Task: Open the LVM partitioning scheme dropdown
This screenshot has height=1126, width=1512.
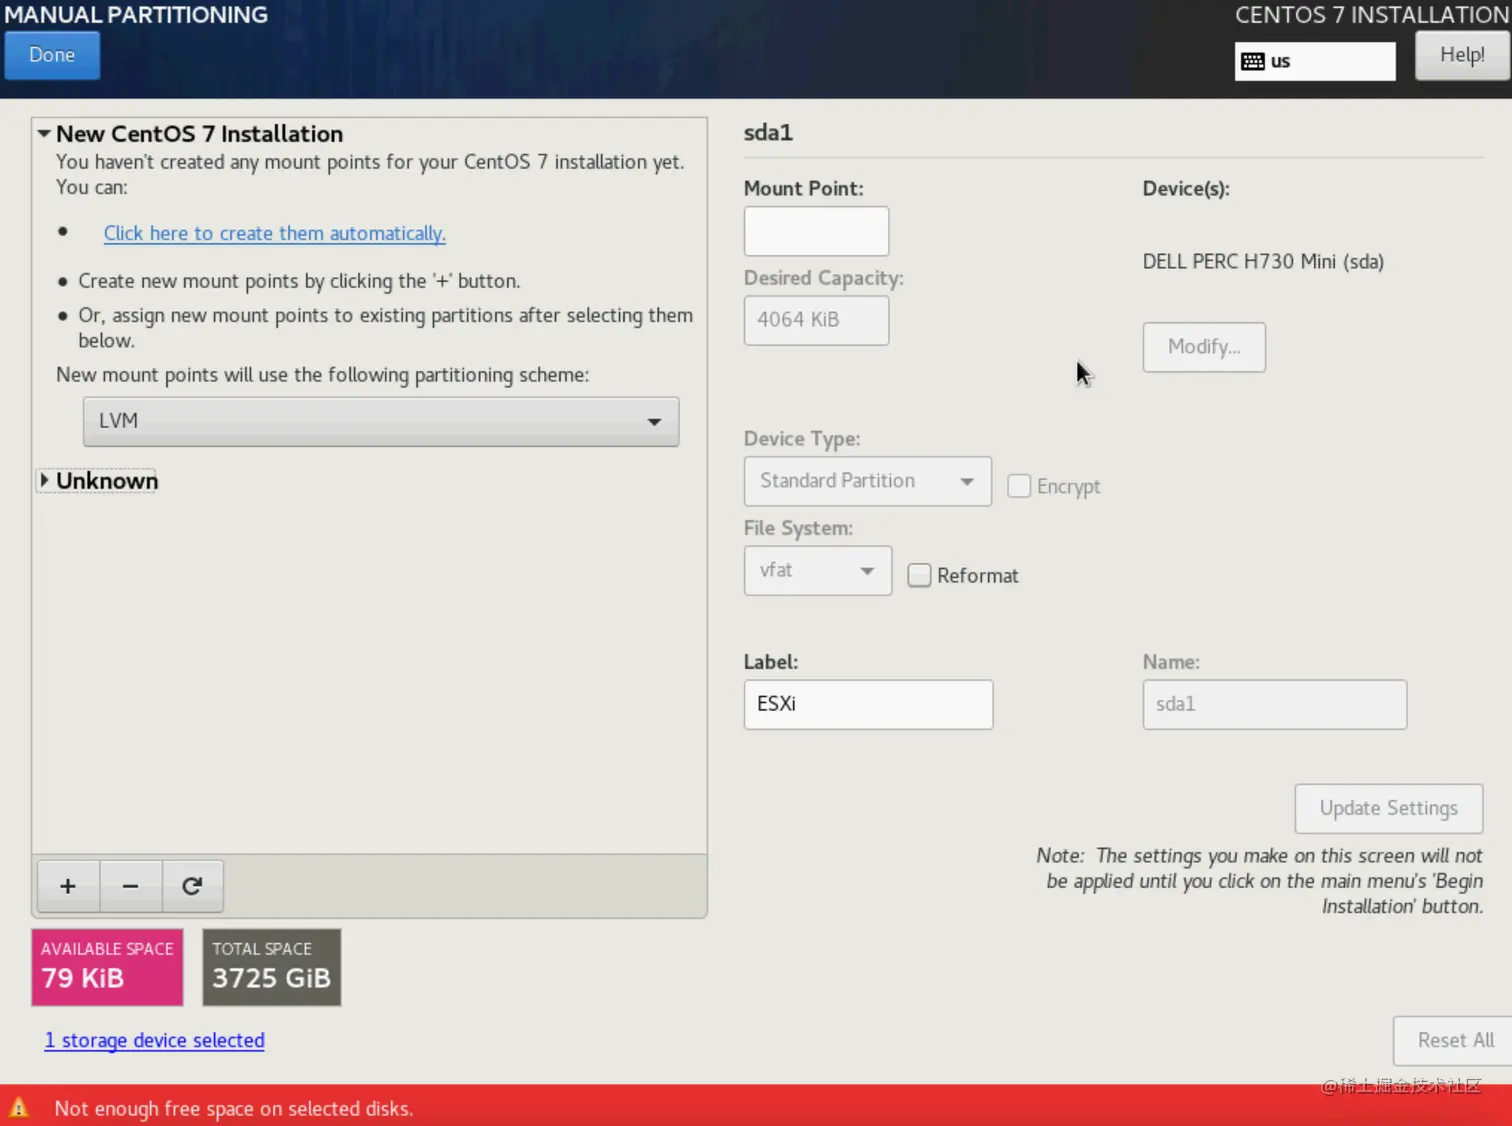Action: 381,421
